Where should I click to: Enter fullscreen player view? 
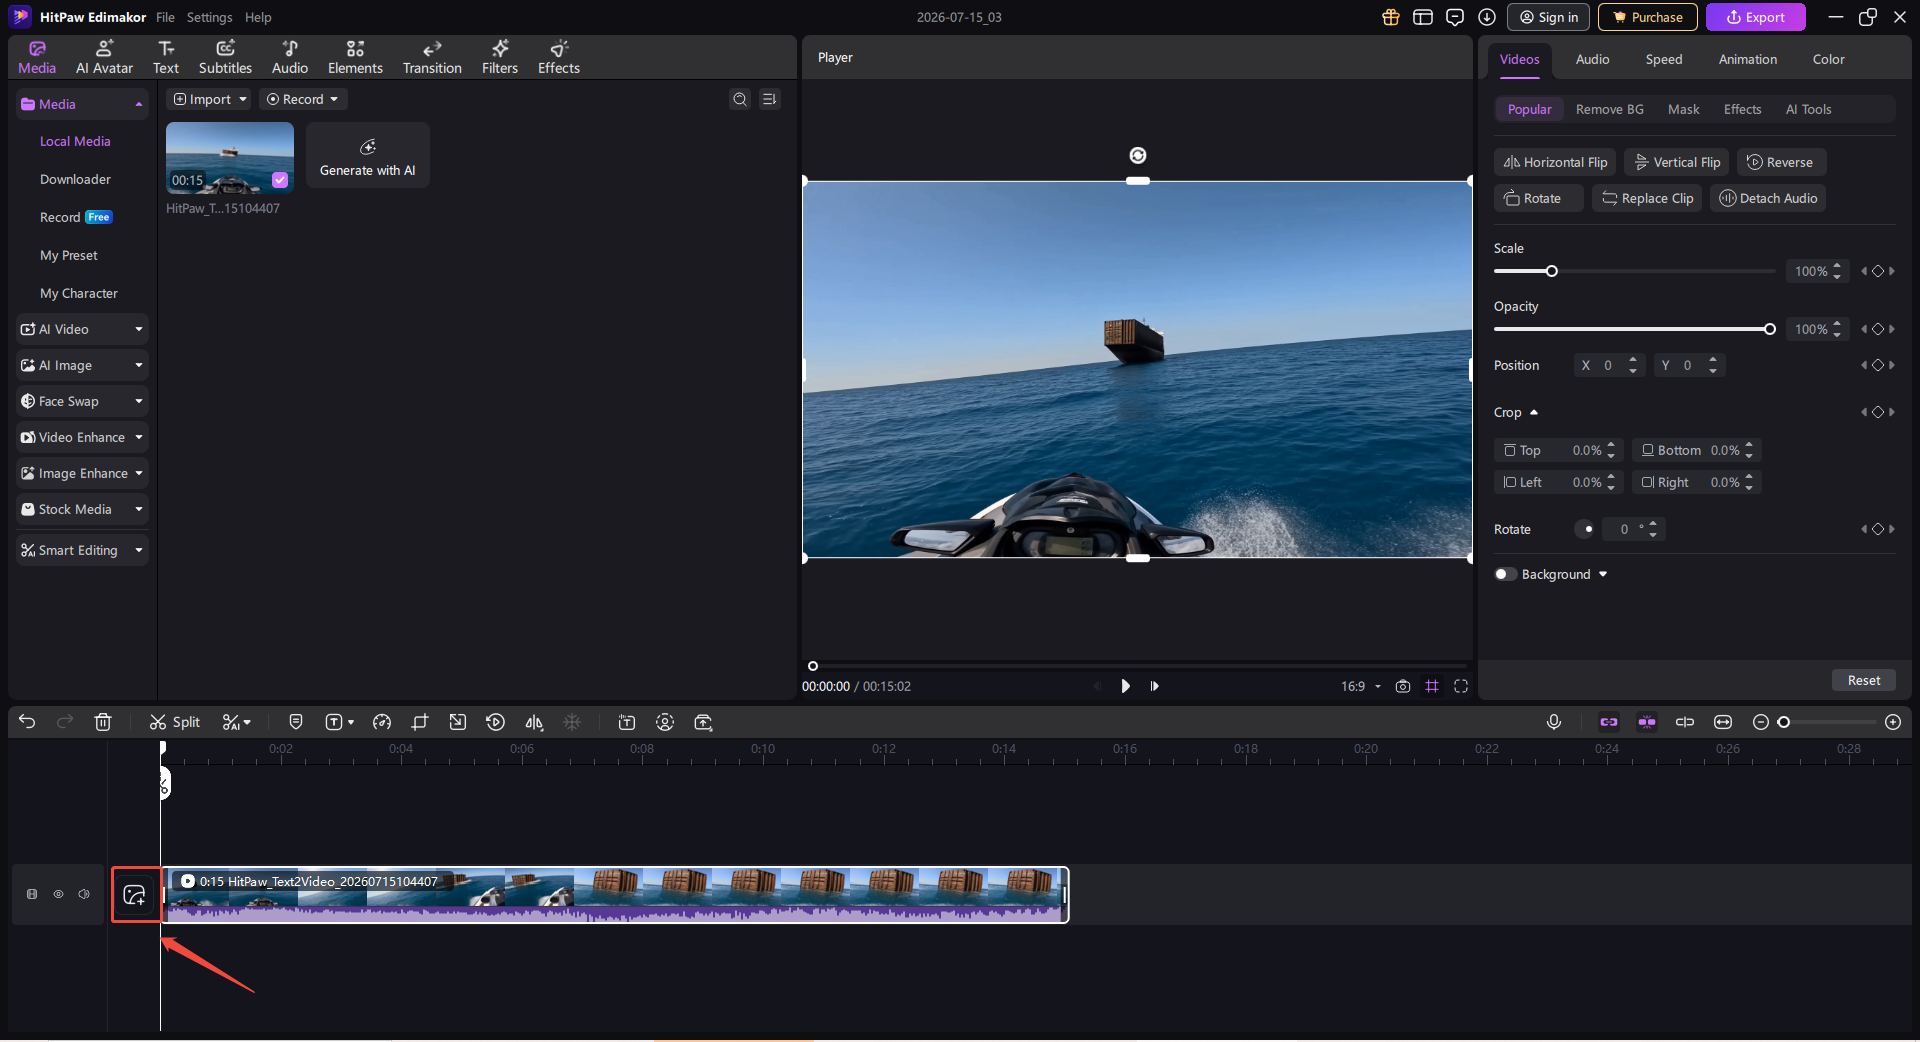1461,686
